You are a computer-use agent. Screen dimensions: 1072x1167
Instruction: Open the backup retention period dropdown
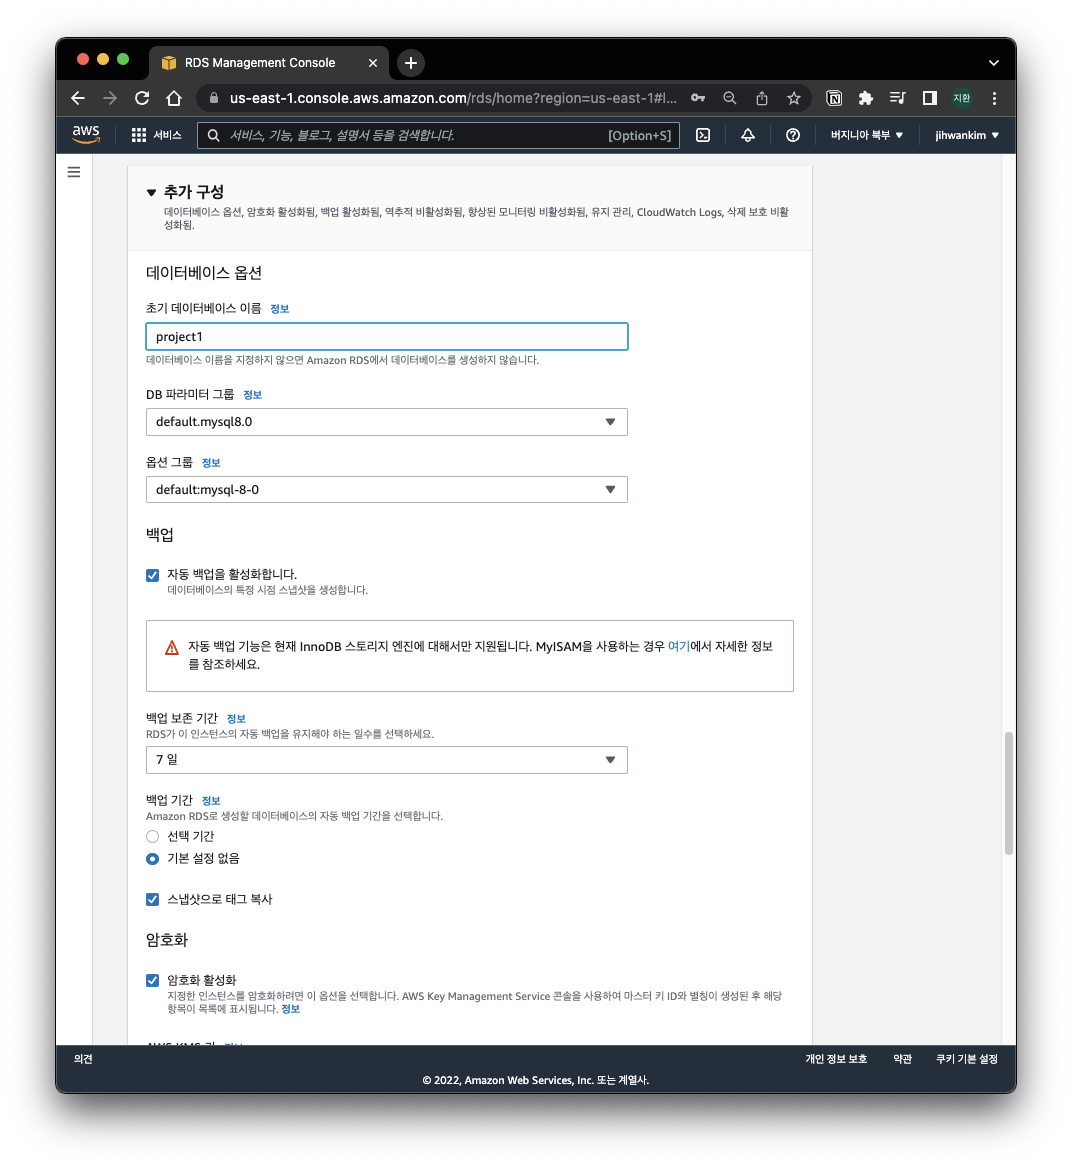[x=386, y=760]
